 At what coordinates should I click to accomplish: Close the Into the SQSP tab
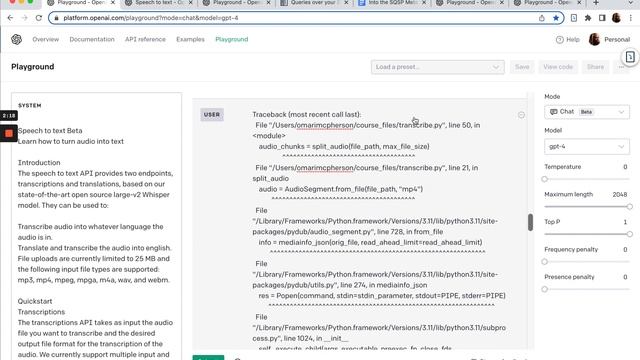pyautogui.click(x=424, y=3)
